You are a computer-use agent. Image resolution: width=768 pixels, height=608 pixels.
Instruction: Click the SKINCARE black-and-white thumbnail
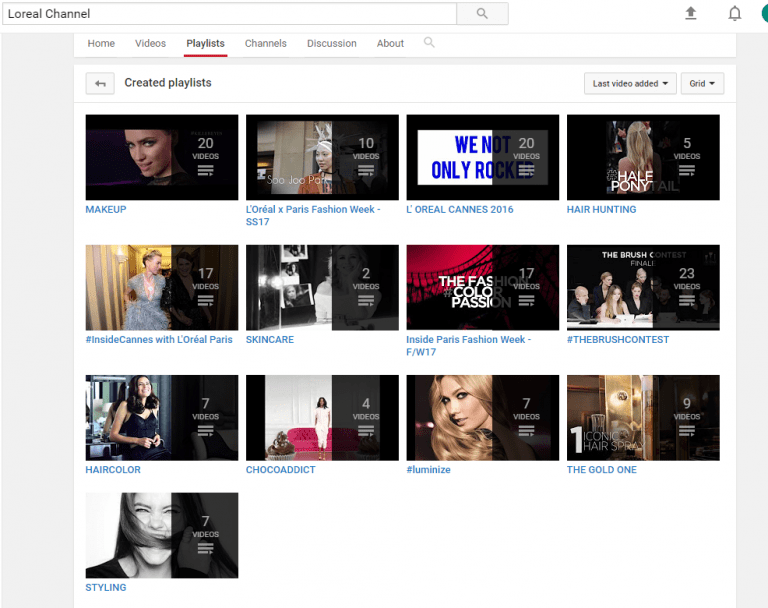[x=322, y=288]
